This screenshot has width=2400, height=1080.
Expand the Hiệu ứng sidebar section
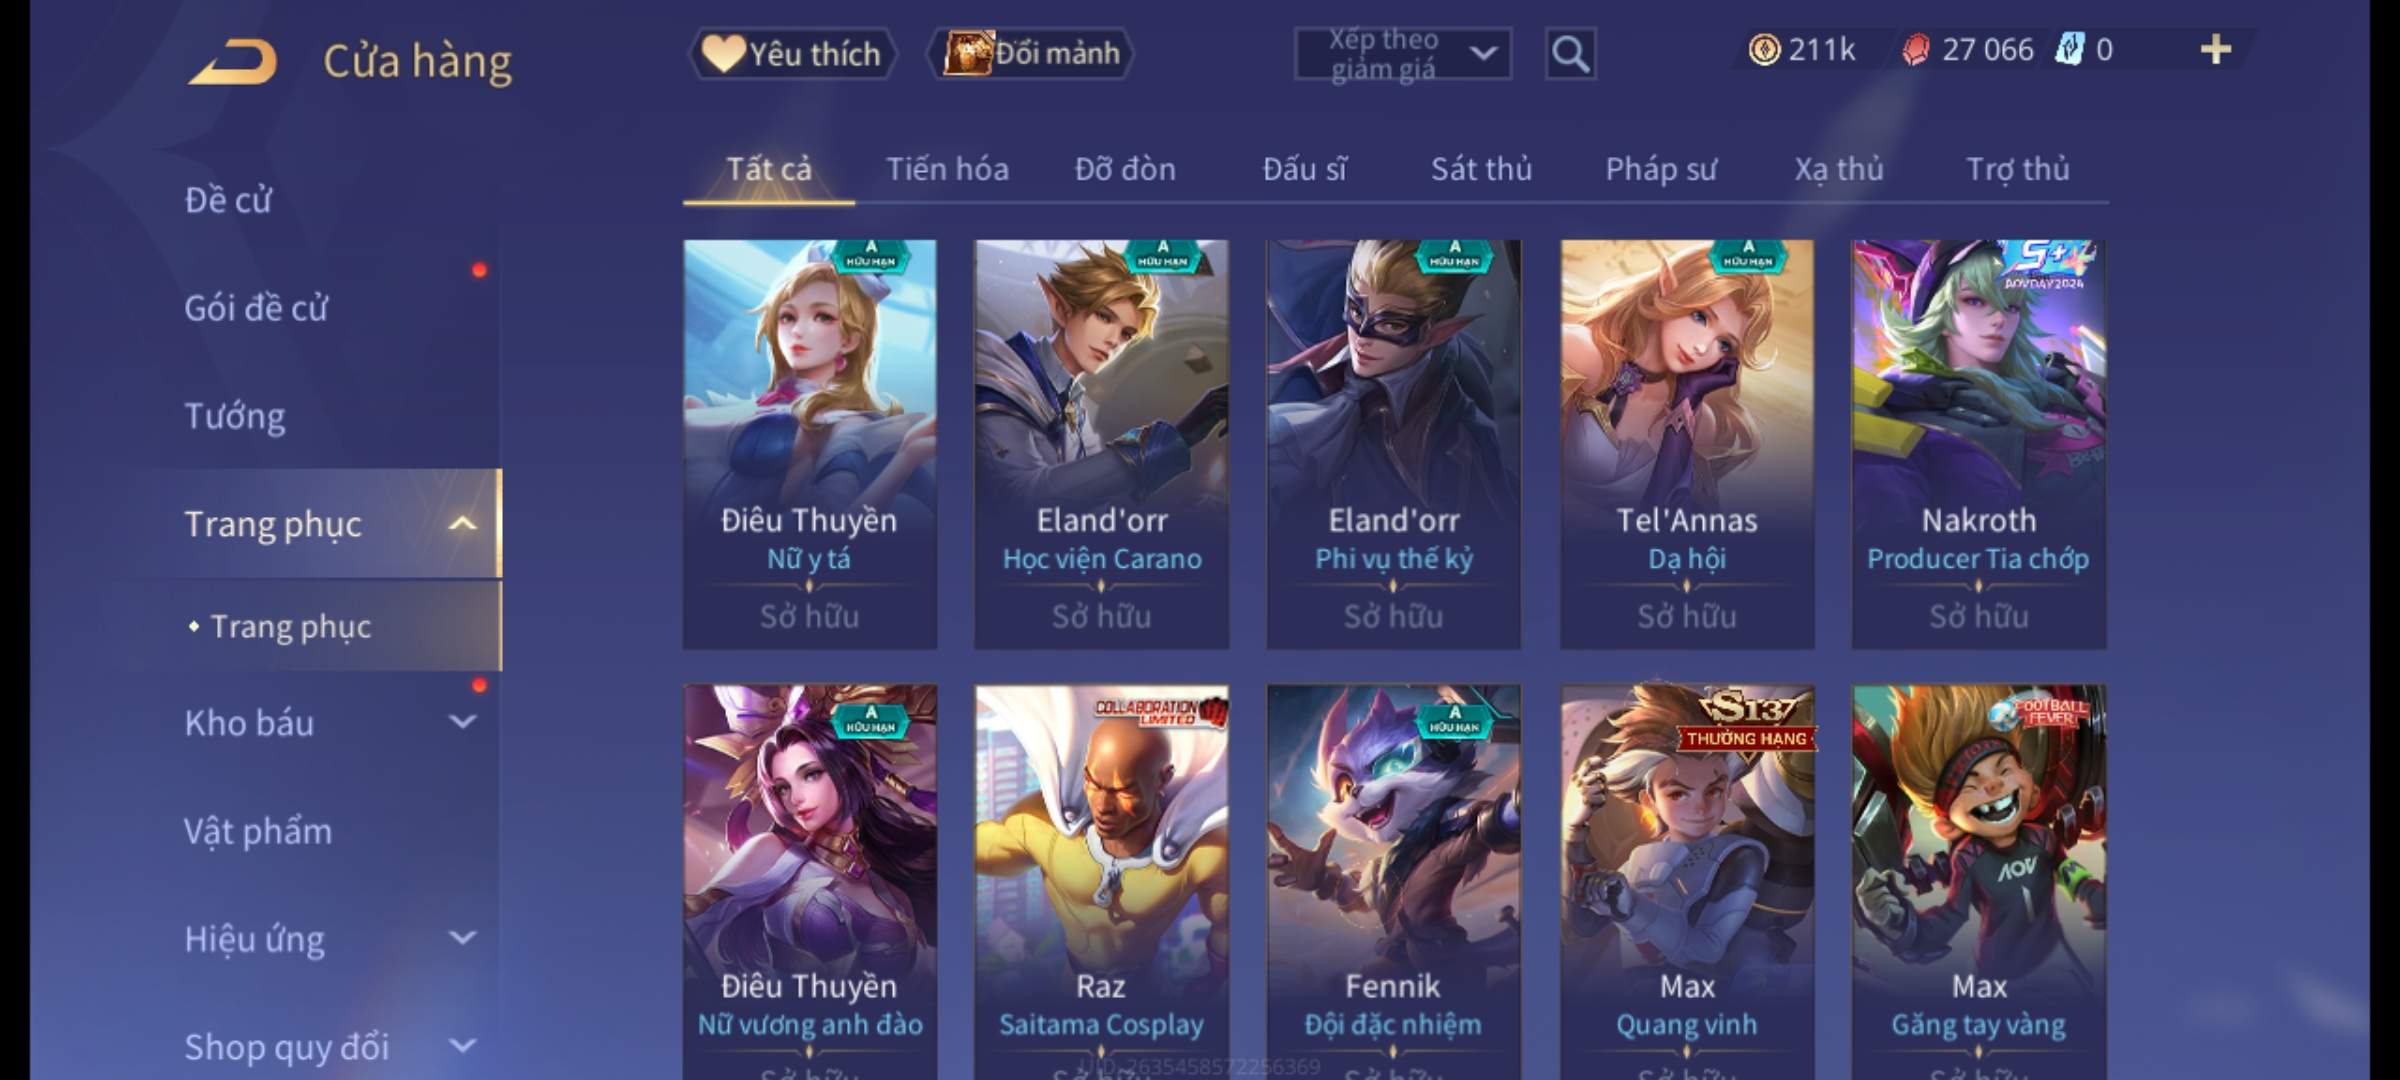pyautogui.click(x=463, y=938)
